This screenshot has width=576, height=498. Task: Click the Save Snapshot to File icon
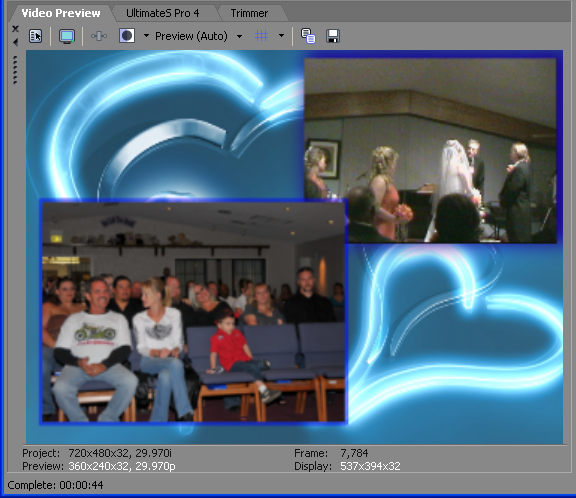[x=333, y=36]
